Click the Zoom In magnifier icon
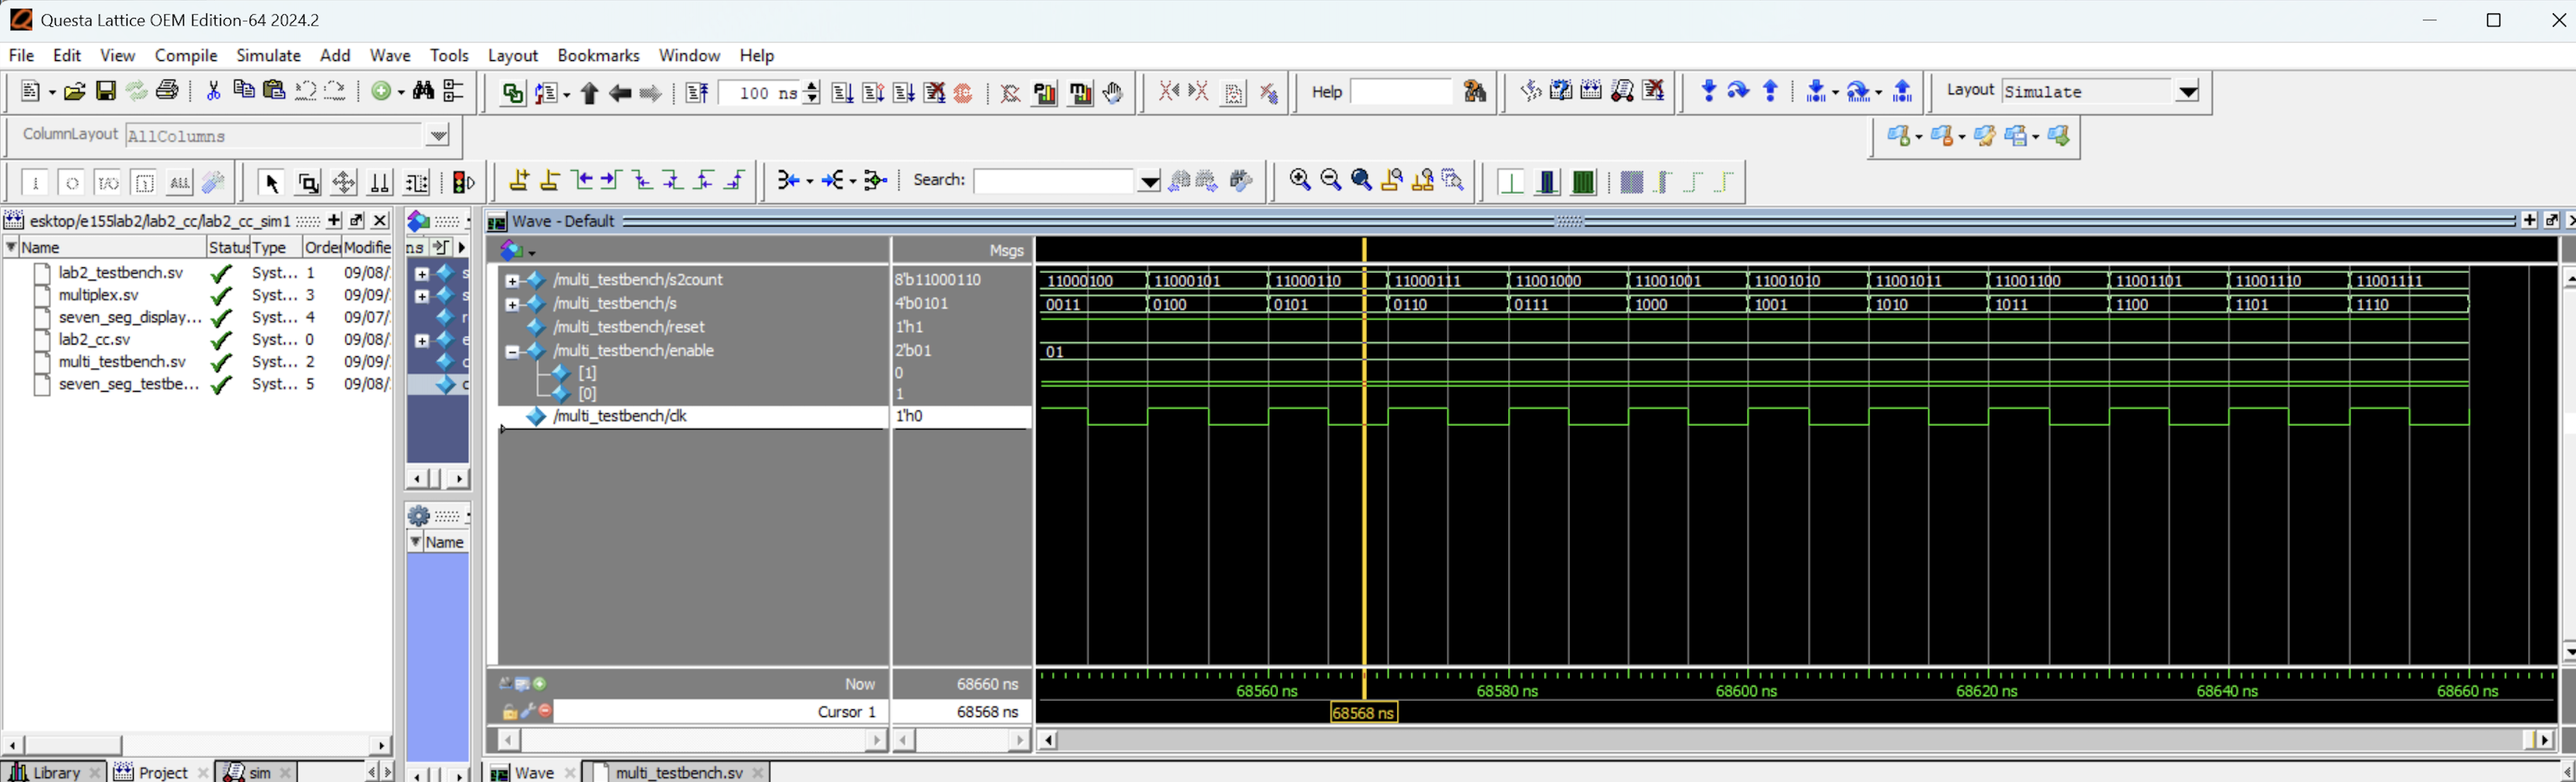2576x782 pixels. [1300, 180]
